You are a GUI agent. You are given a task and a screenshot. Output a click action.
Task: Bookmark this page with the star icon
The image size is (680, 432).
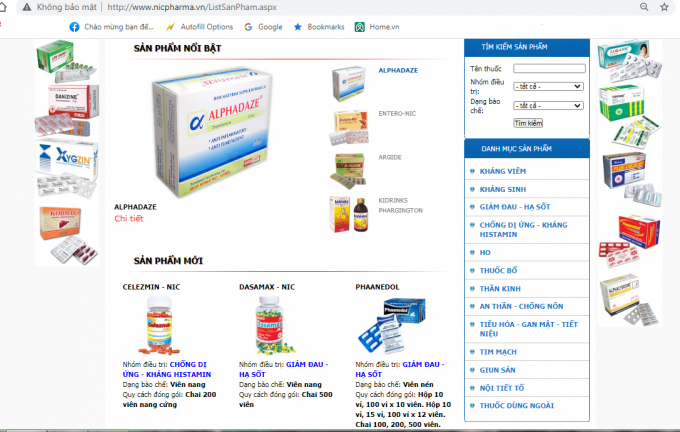coord(664,7)
